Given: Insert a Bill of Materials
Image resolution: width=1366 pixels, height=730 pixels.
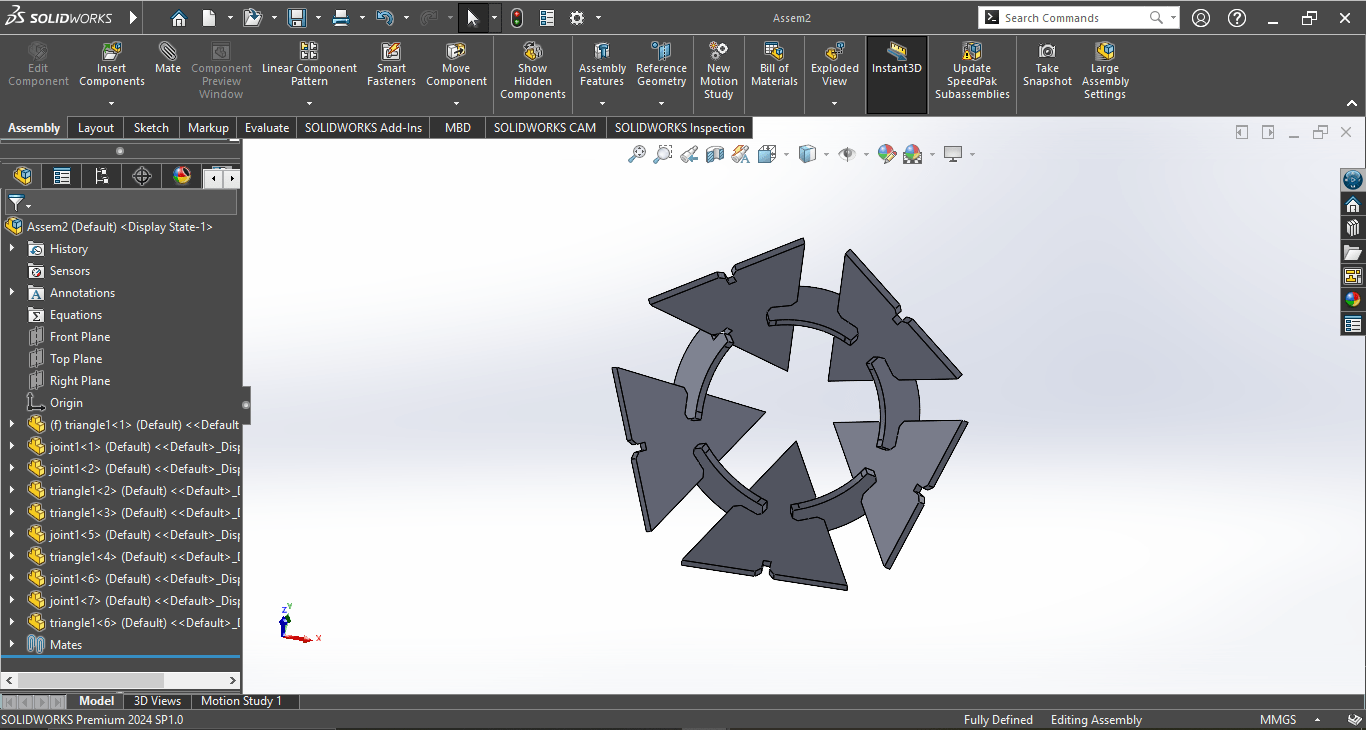Looking at the screenshot, I should point(774,64).
